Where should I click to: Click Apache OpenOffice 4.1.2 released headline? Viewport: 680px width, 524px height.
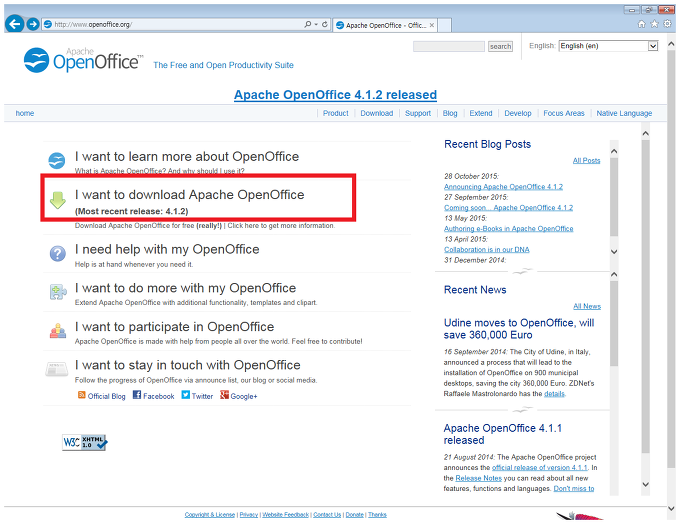click(335, 95)
